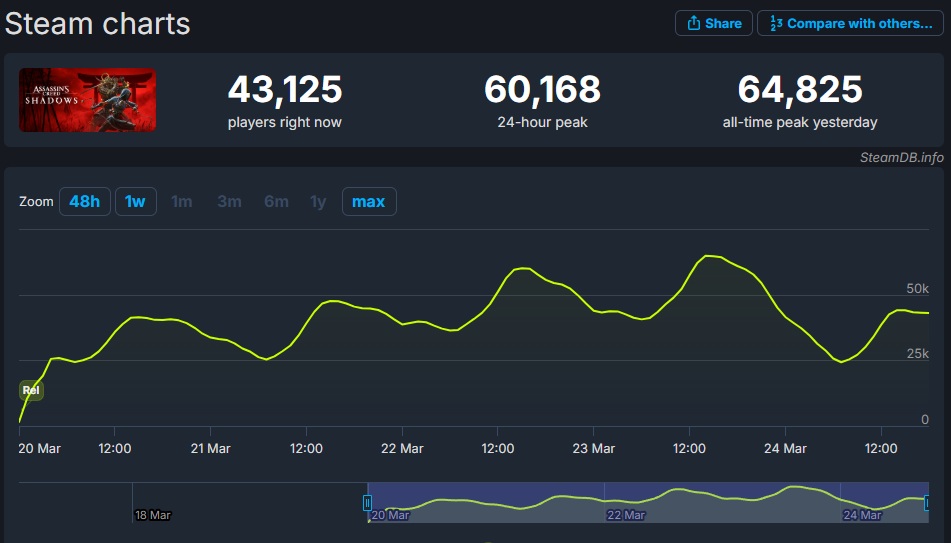Viewport: 951px width, 543px height.
Task: Click the 50k y-axis label
Action: (x=917, y=289)
